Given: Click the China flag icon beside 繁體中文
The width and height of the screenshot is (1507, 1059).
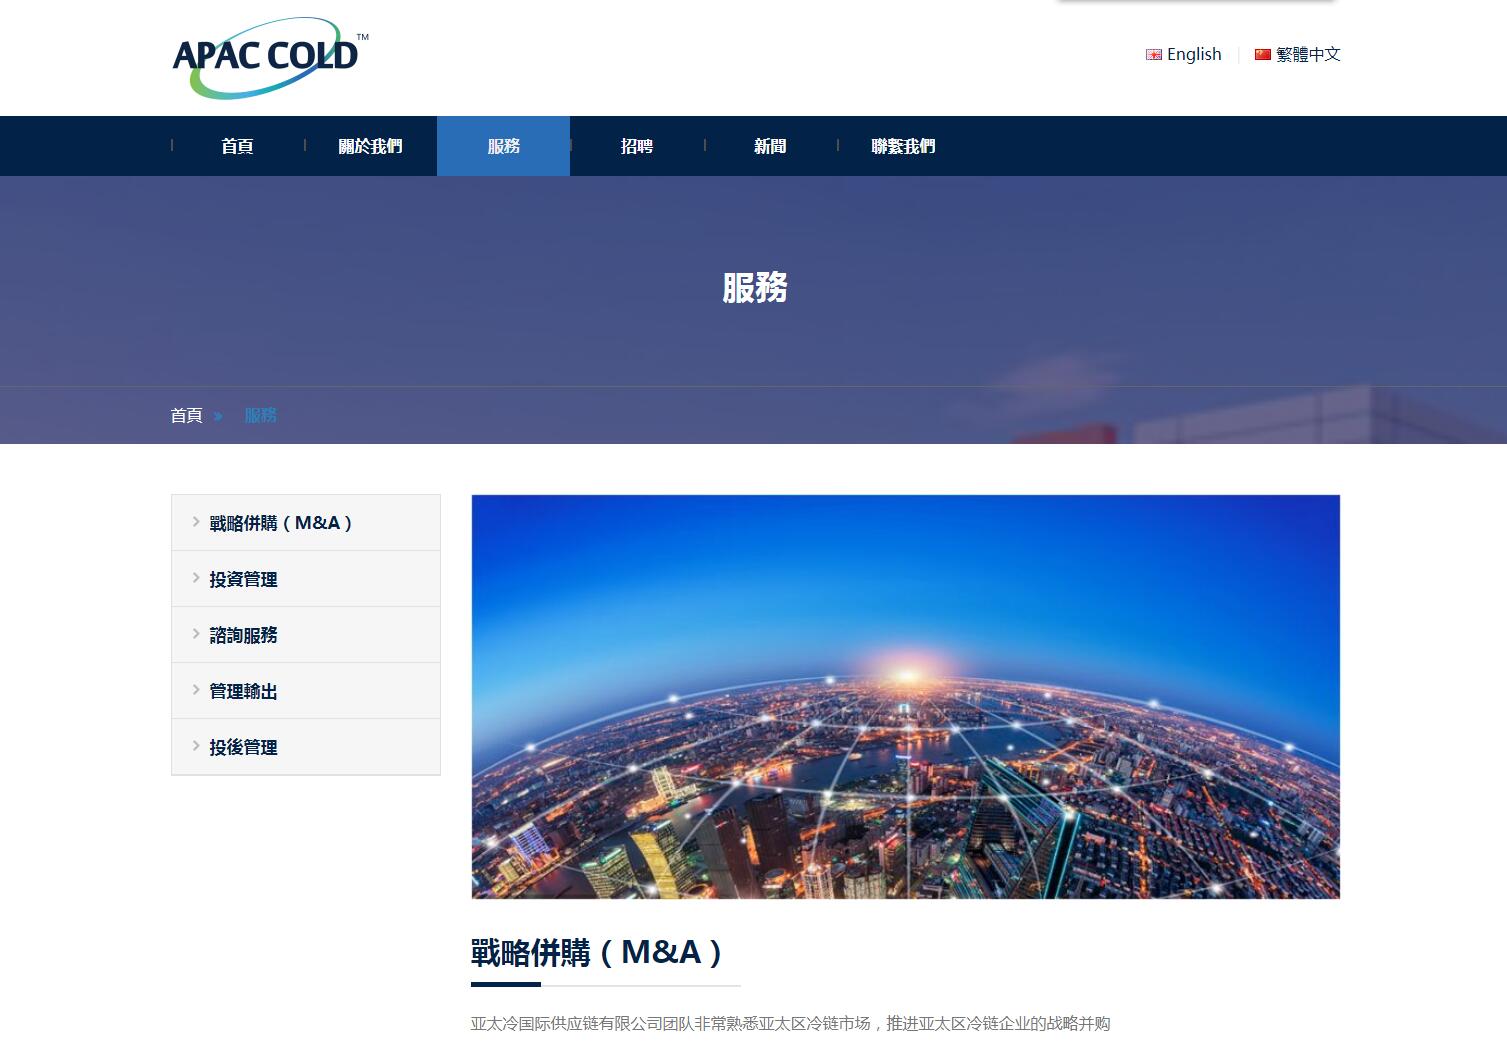Looking at the screenshot, I should pyautogui.click(x=1263, y=55).
